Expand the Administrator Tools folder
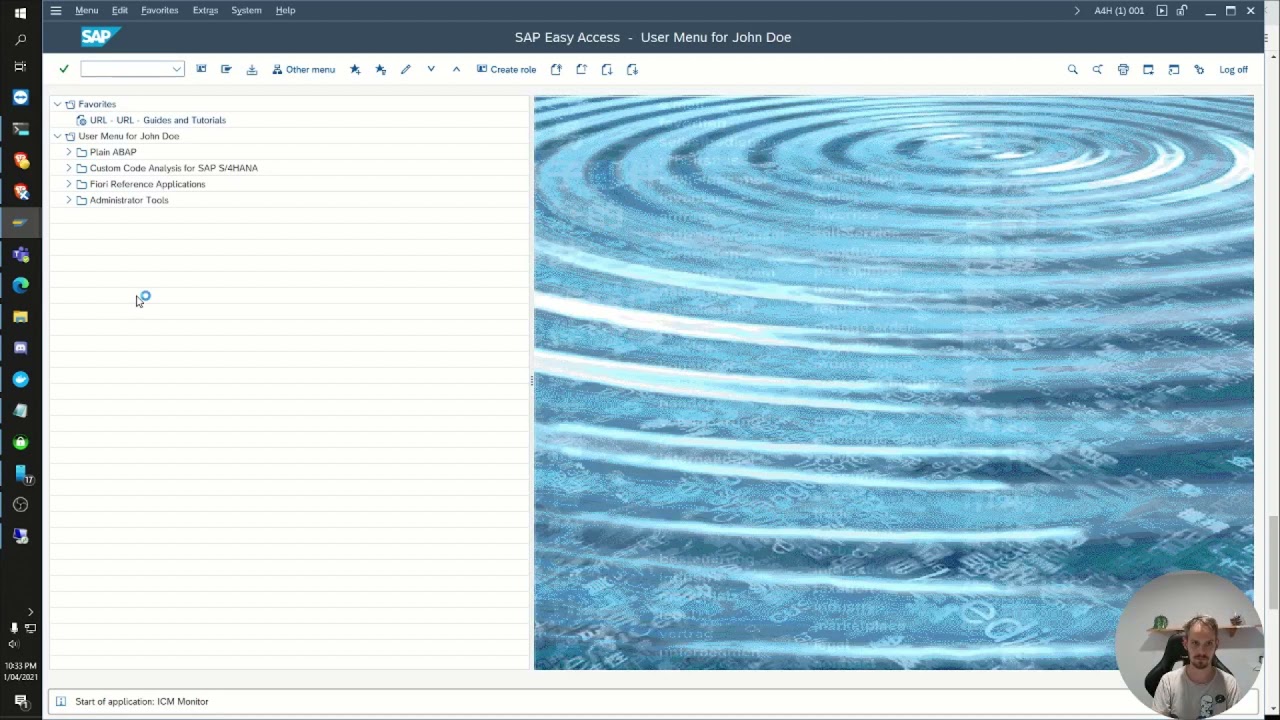The image size is (1280, 720). (x=69, y=200)
